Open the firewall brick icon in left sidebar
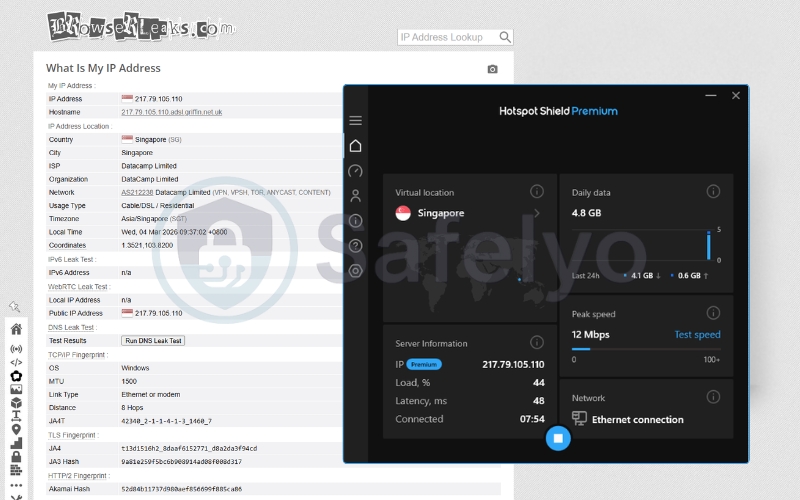Screen dimensions: 800x500 [x=16, y=469]
